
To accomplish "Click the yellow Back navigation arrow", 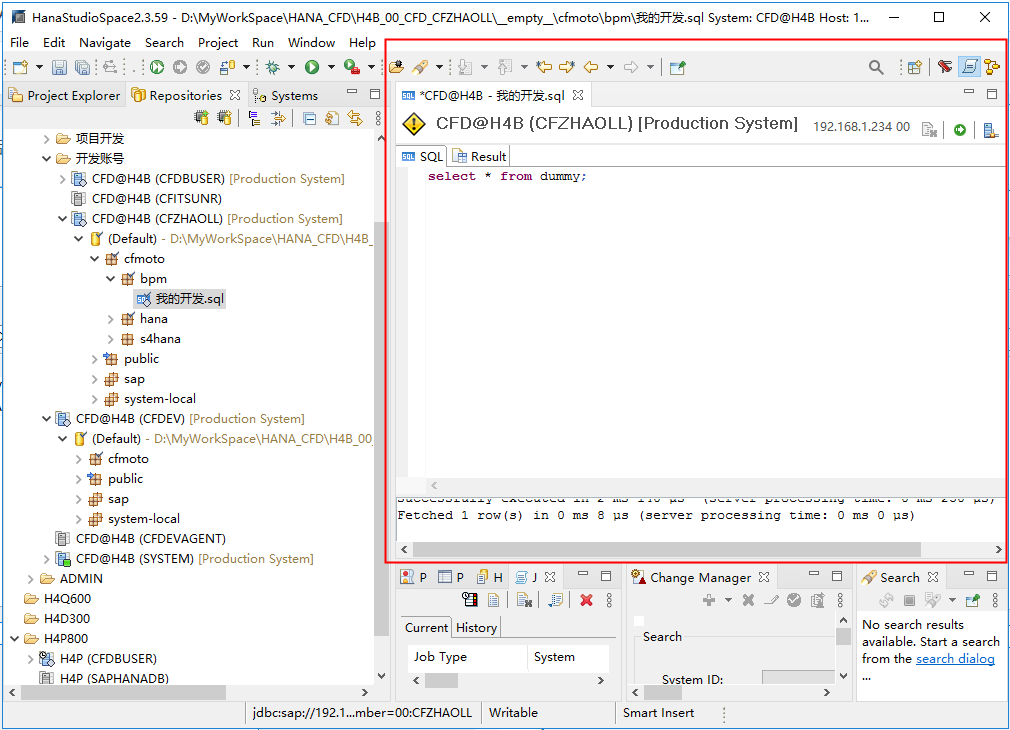I will point(591,67).
